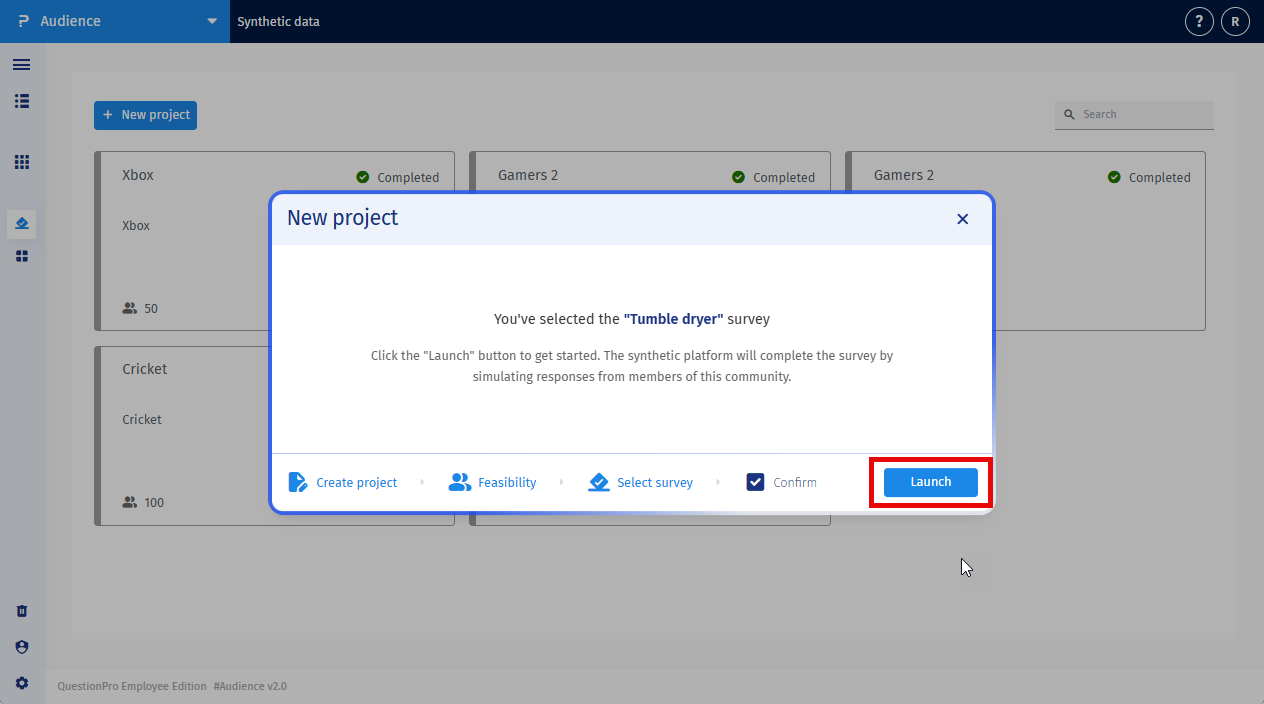The image size is (1264, 704).
Task: Click the list view icon in sidebar
Action: coord(21,101)
